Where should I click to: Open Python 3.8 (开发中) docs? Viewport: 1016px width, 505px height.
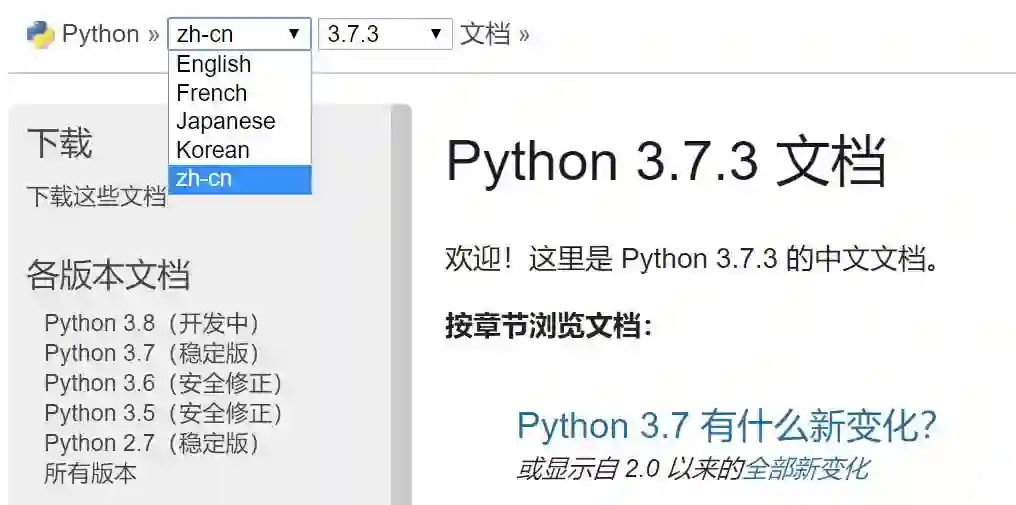click(x=152, y=324)
